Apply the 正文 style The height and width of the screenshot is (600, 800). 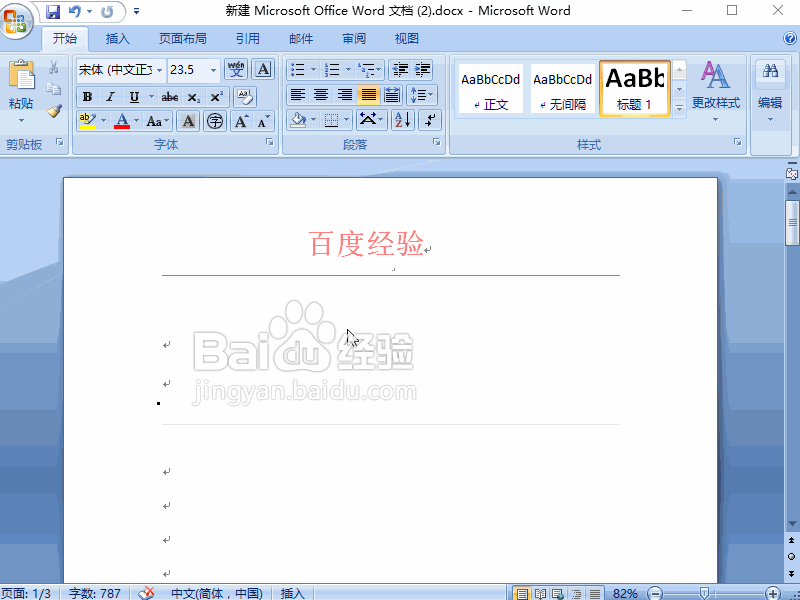(491, 89)
